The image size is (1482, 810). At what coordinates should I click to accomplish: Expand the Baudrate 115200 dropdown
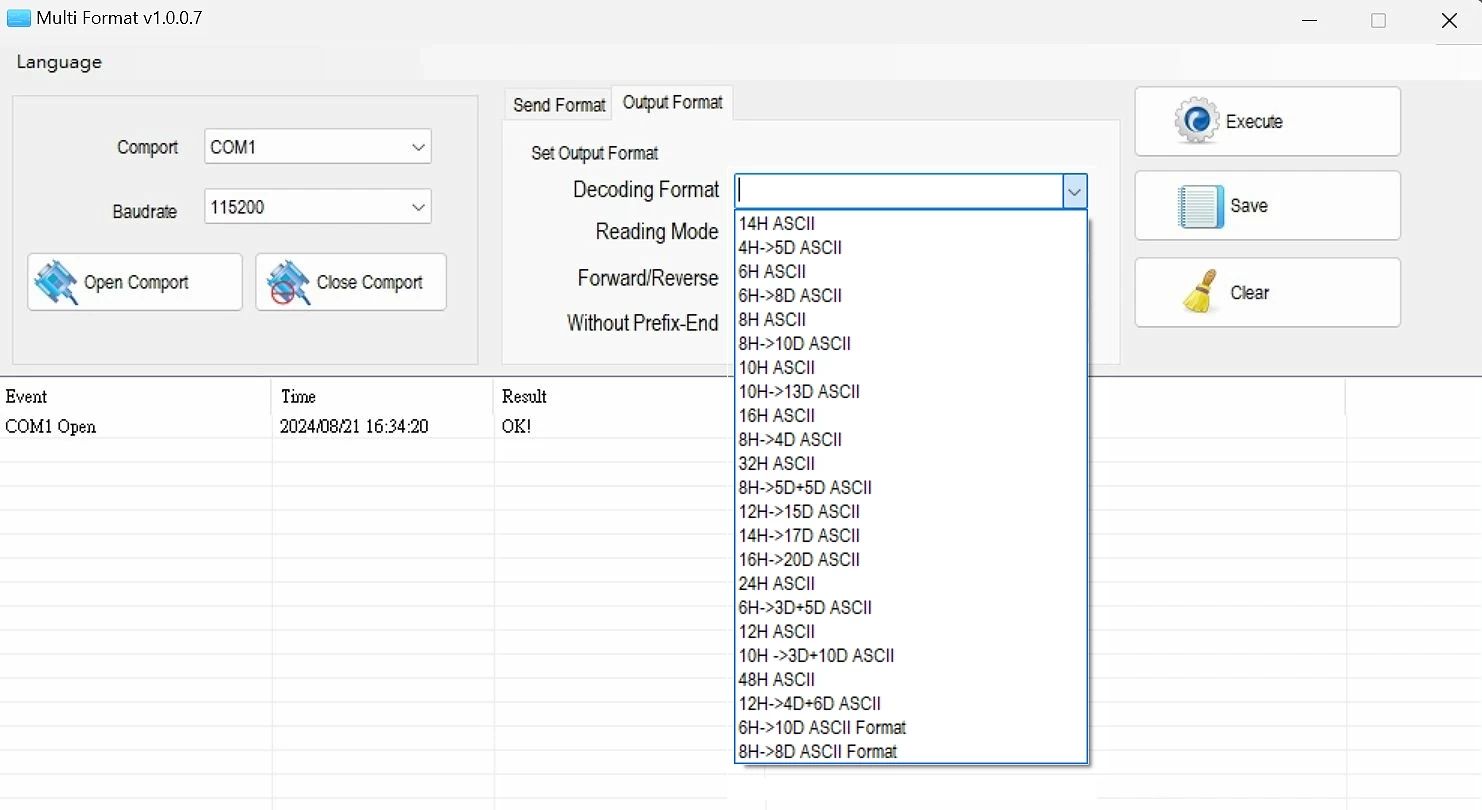click(x=418, y=207)
